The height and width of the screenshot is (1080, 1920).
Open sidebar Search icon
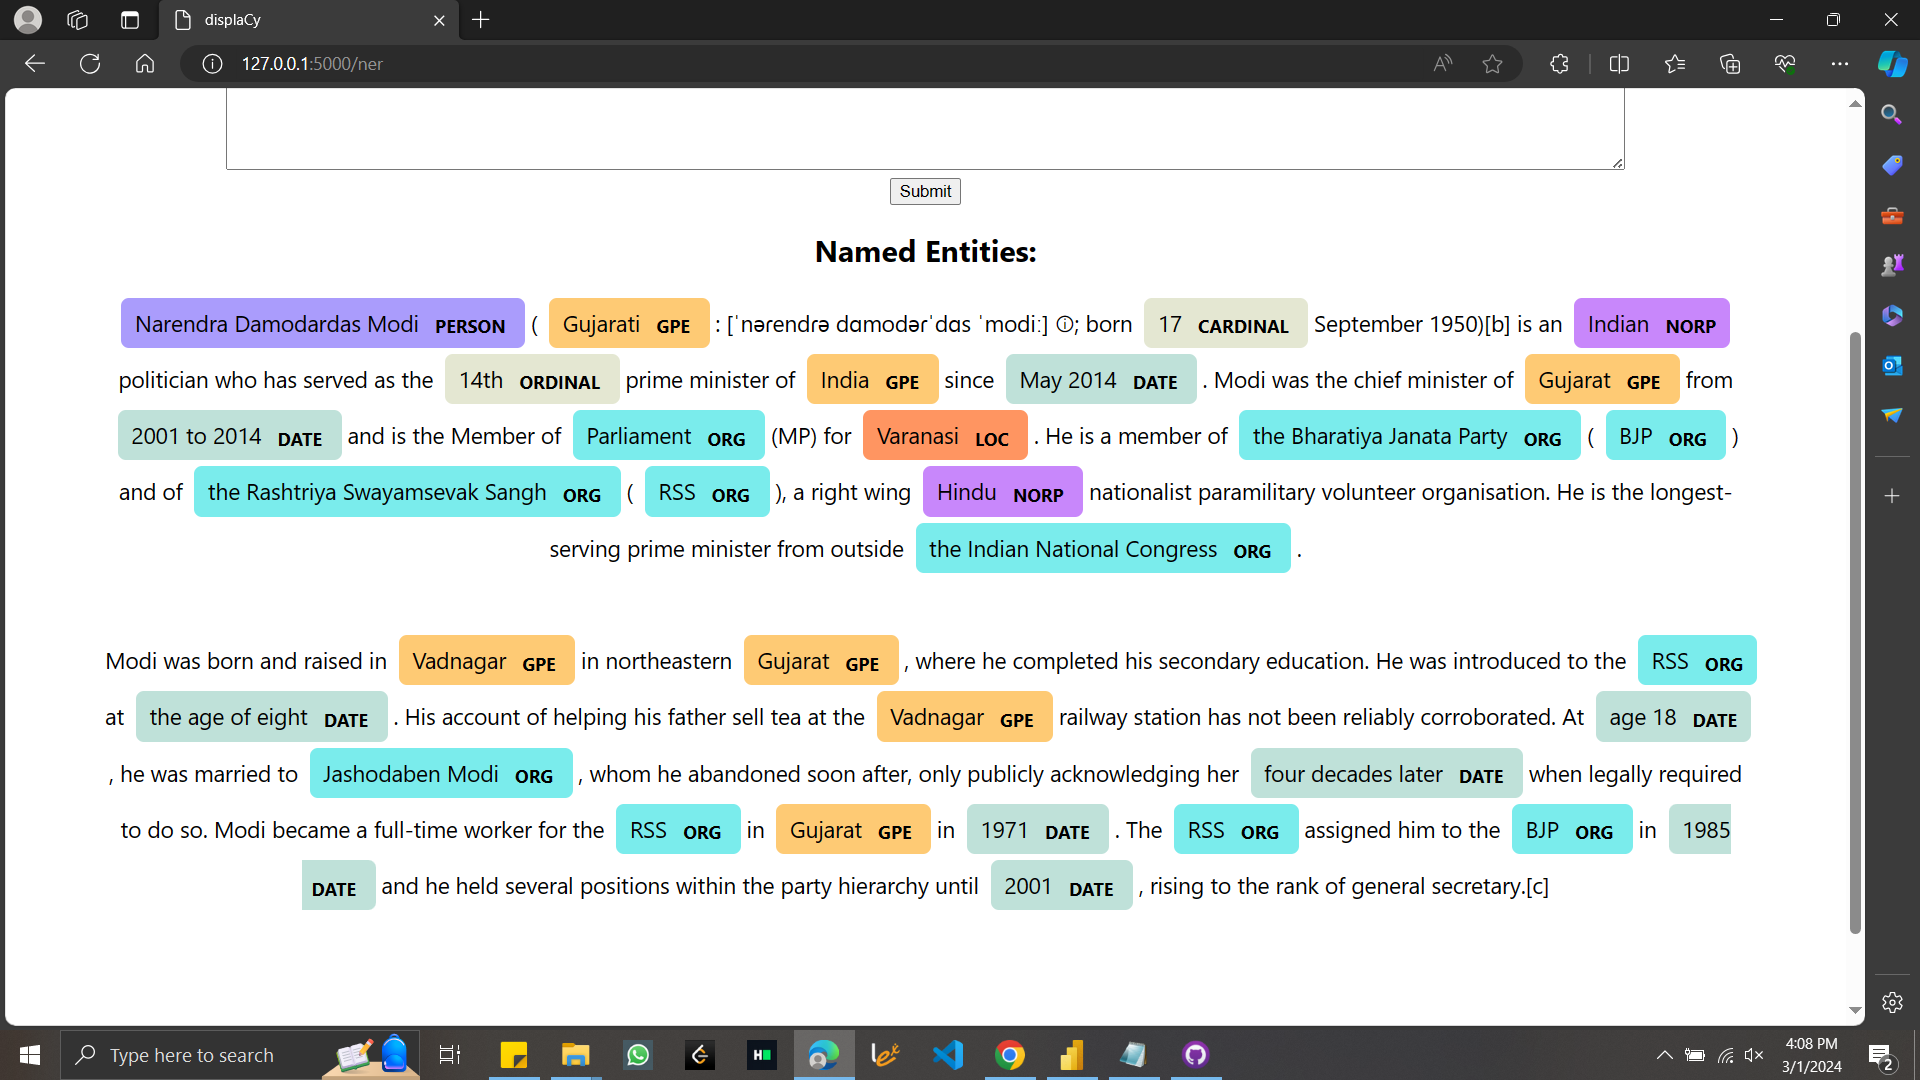1891,114
